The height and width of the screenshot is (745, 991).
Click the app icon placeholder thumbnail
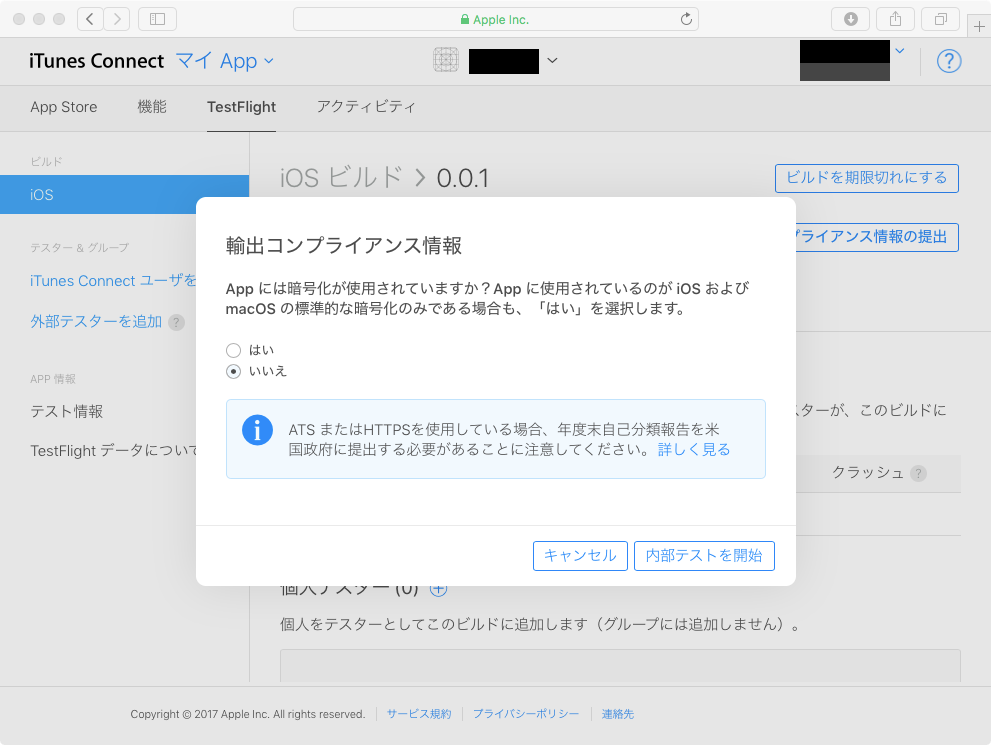click(446, 60)
